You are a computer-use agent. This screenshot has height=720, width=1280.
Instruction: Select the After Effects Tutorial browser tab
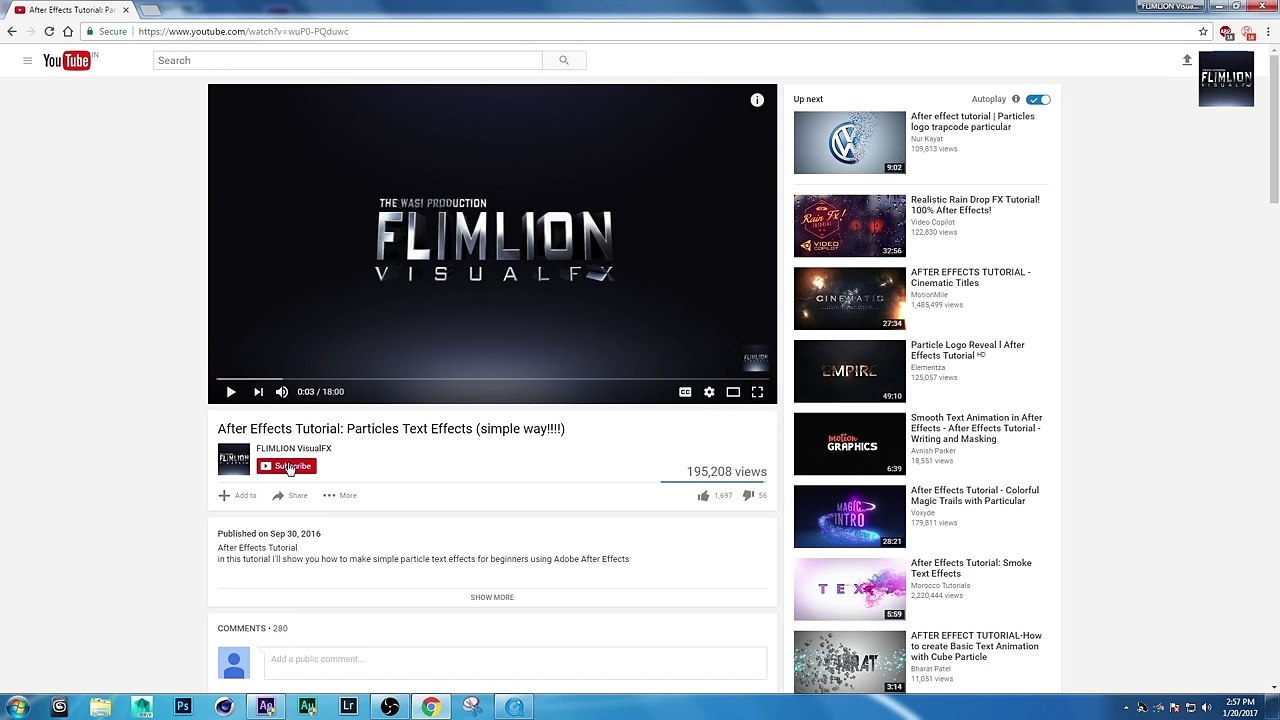(70, 10)
